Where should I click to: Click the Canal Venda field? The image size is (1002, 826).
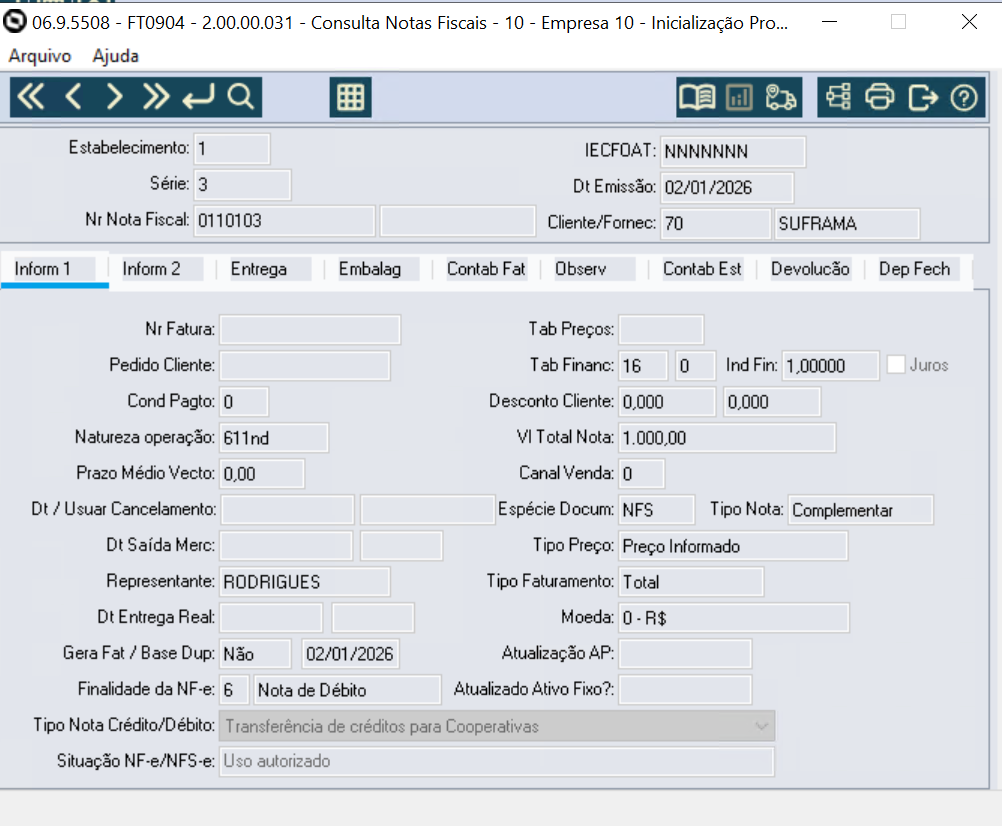[x=641, y=473]
